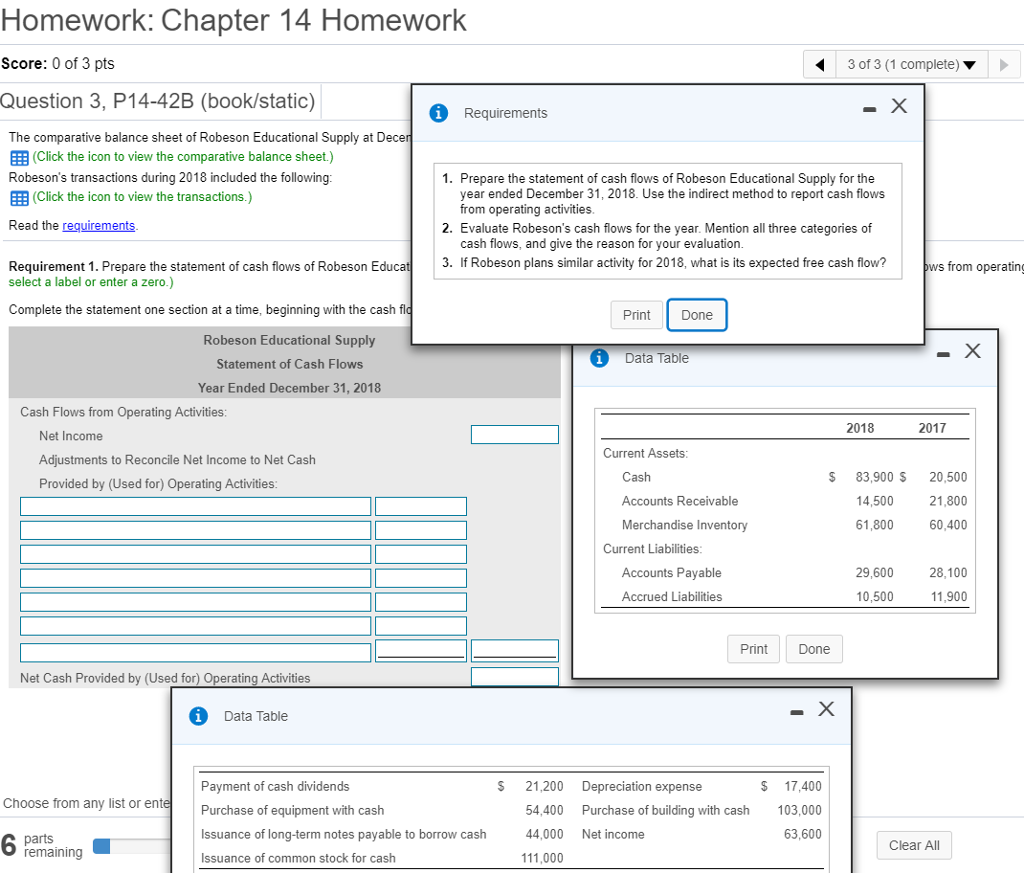
Task: Click third adjustment amount field
Action: (x=421, y=554)
